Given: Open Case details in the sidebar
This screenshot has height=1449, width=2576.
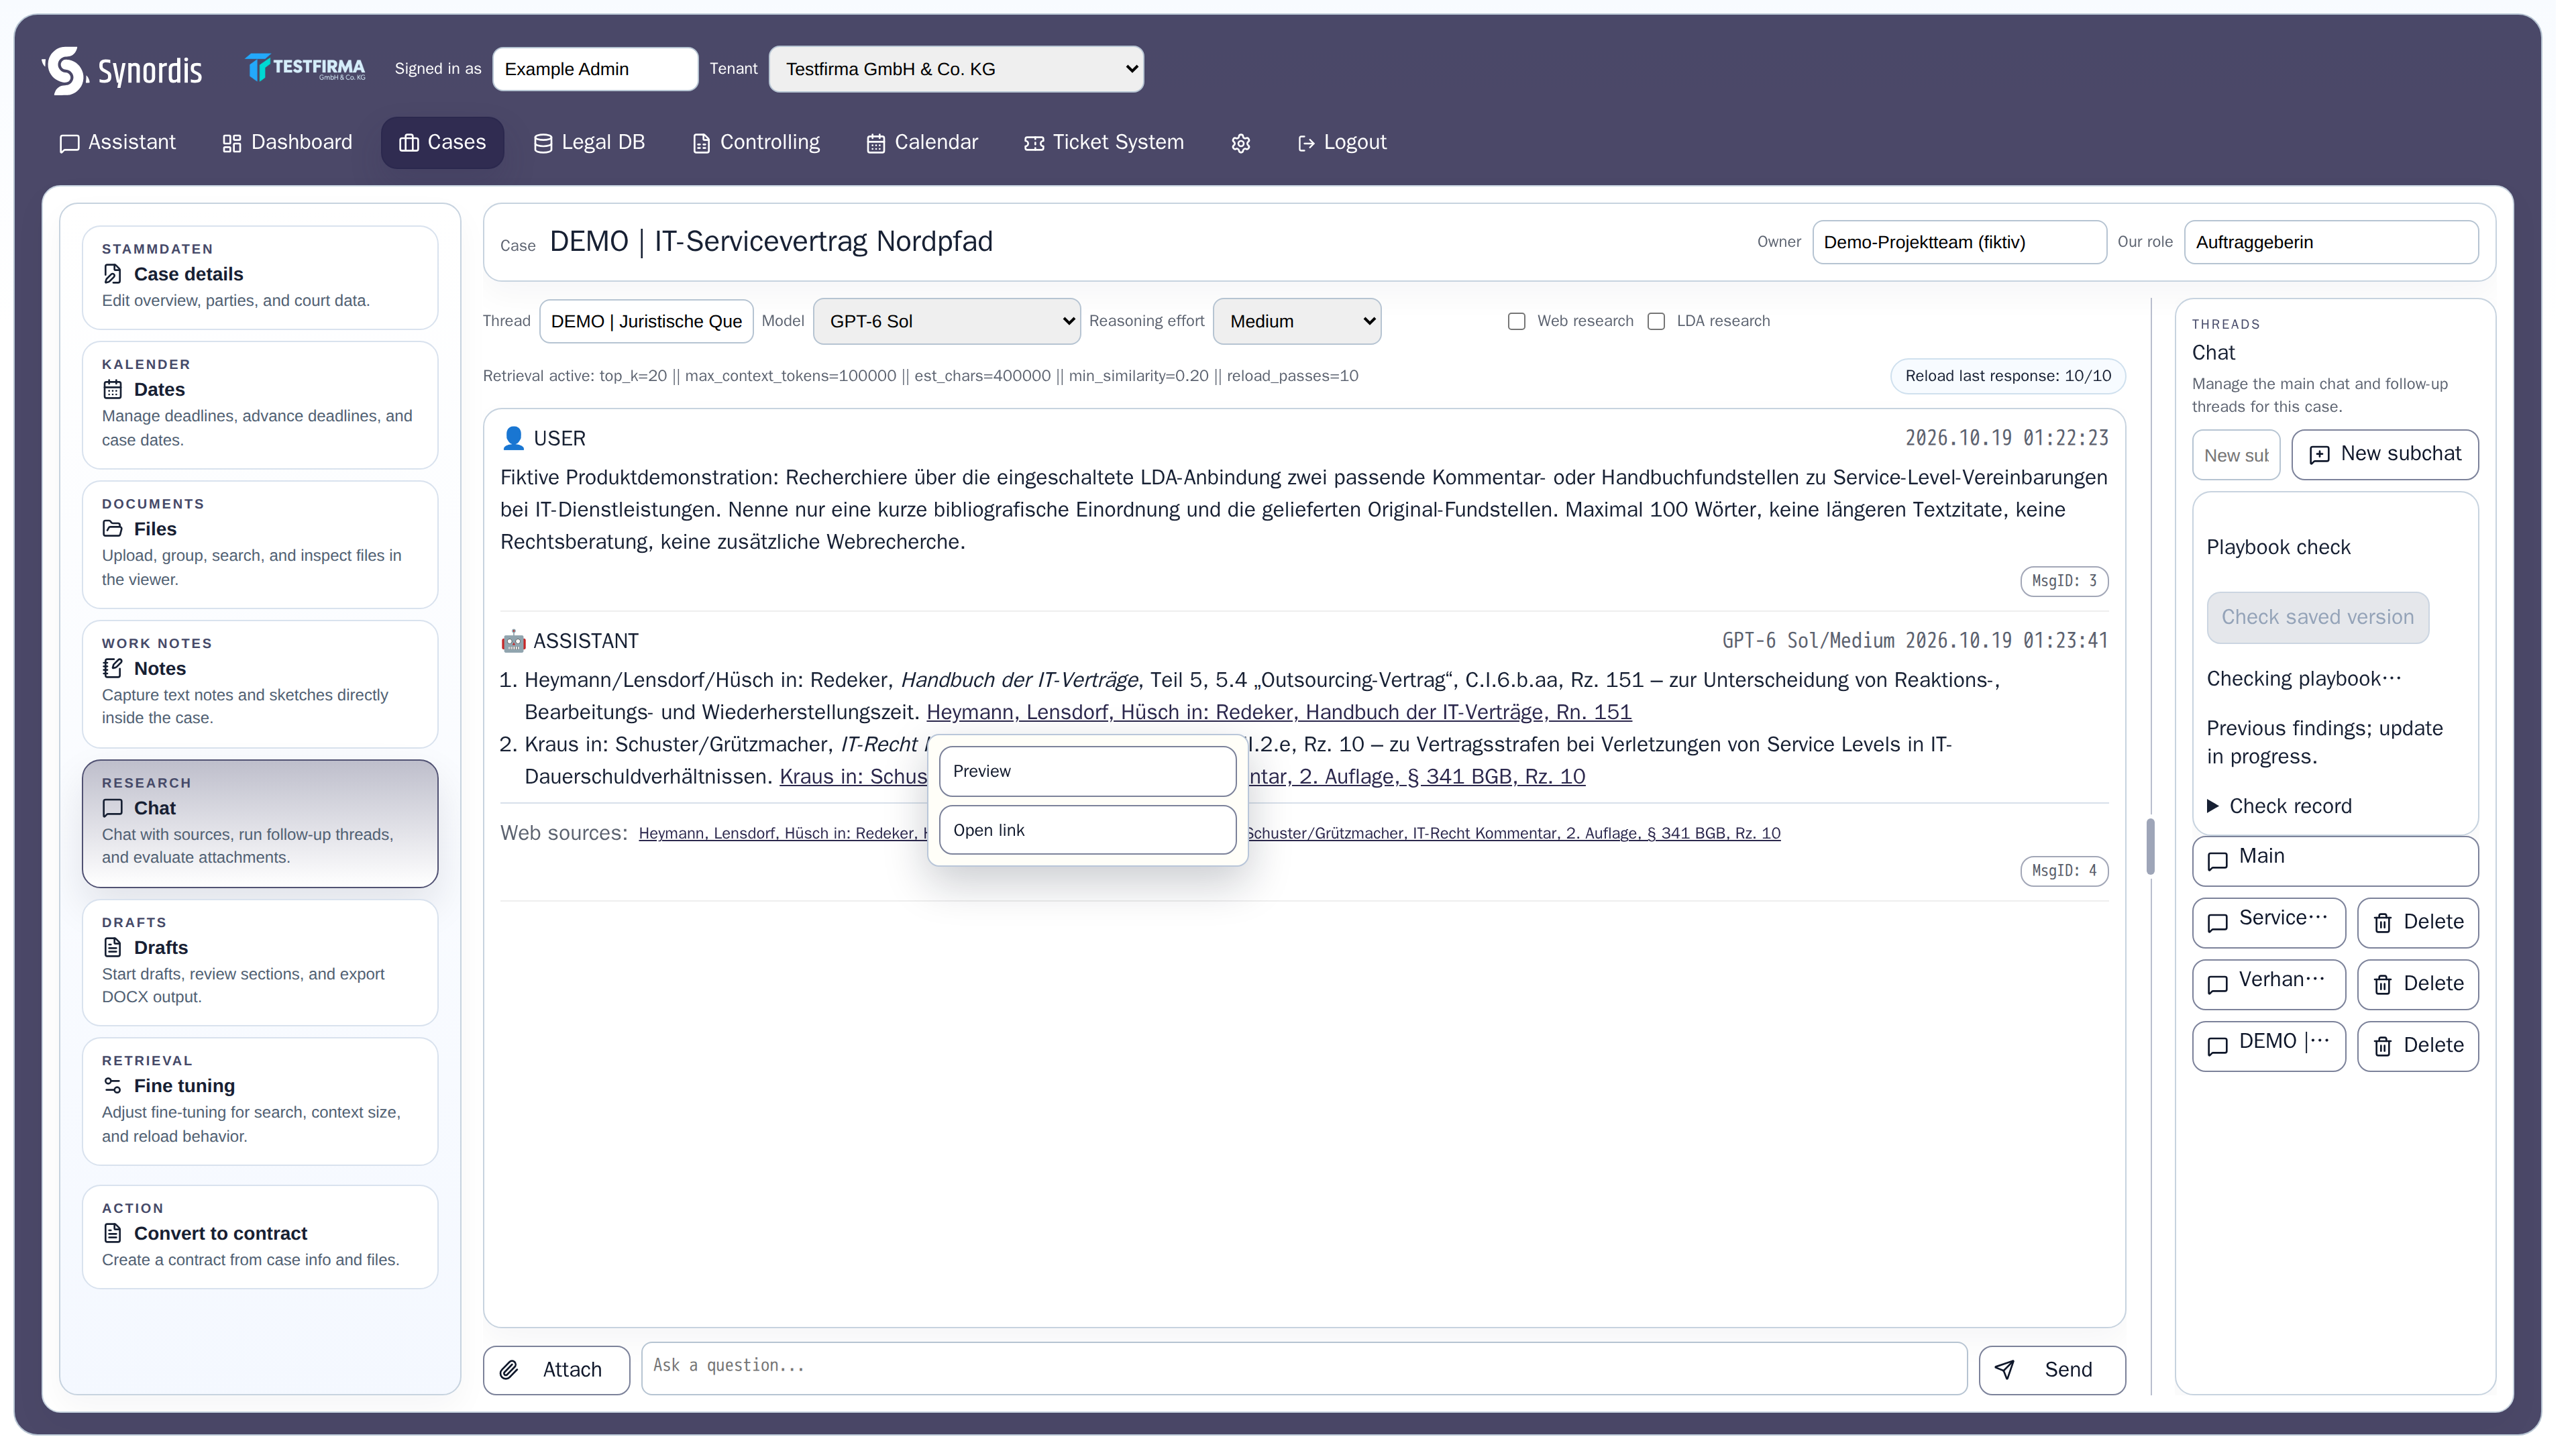Looking at the screenshot, I should (x=262, y=279).
